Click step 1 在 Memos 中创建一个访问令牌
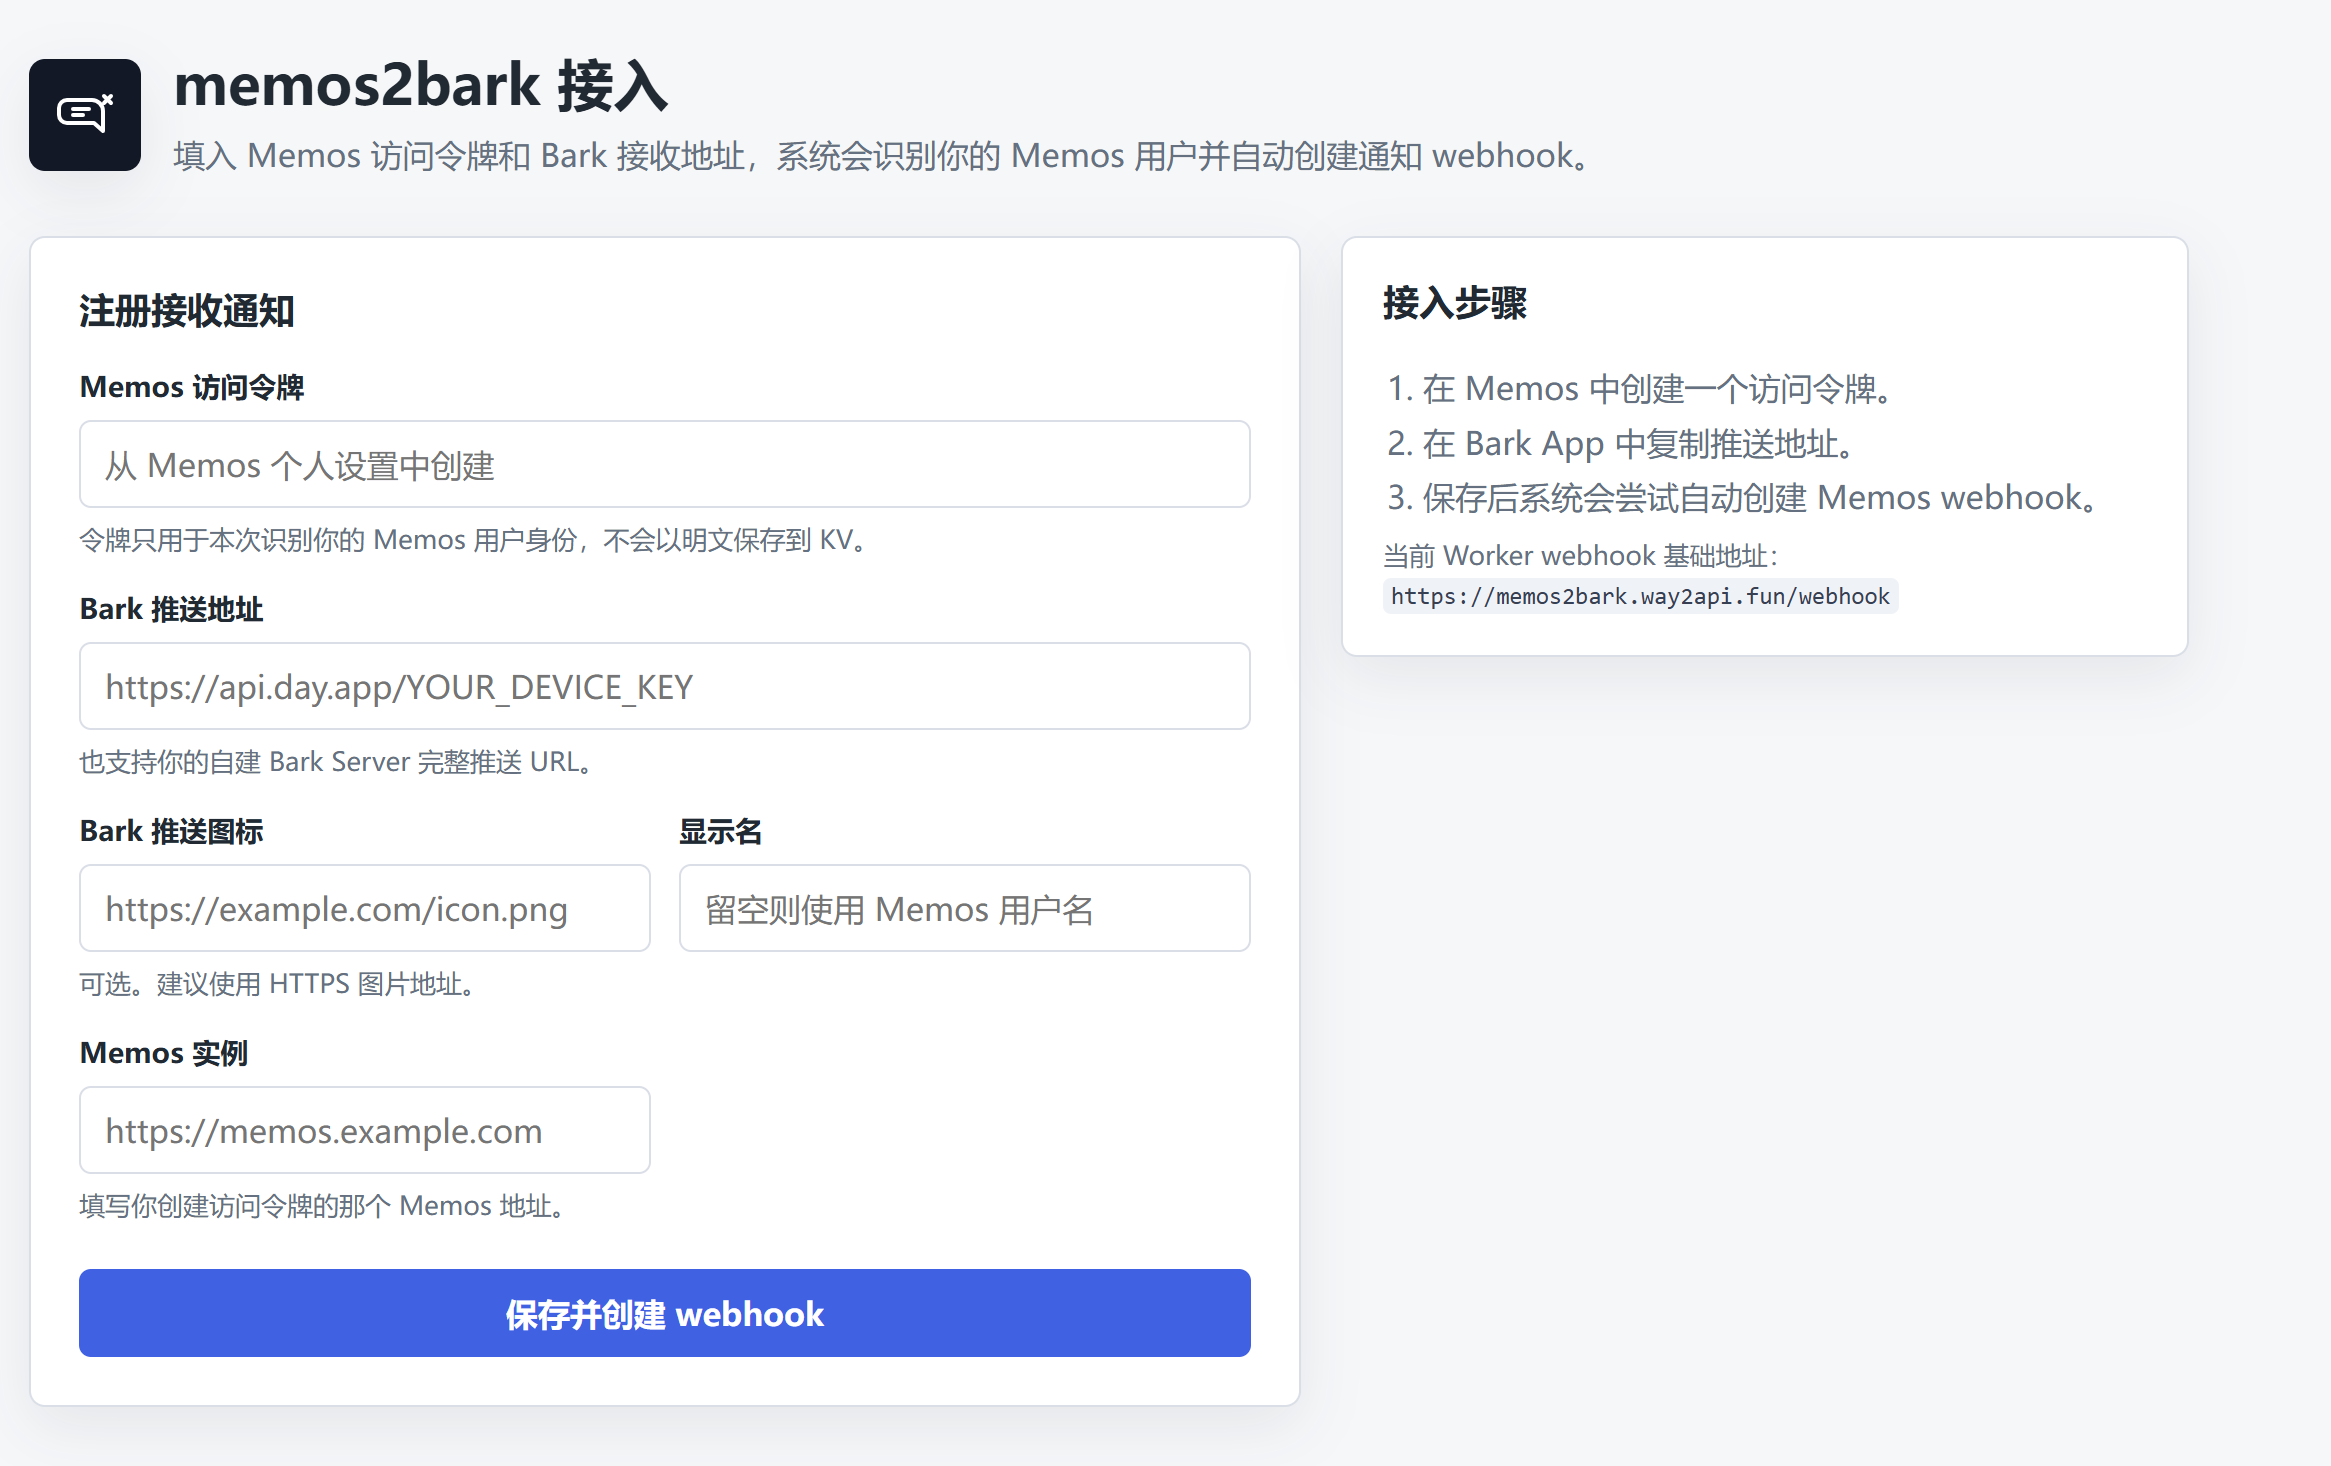The width and height of the screenshot is (2331, 1466). click(1640, 388)
